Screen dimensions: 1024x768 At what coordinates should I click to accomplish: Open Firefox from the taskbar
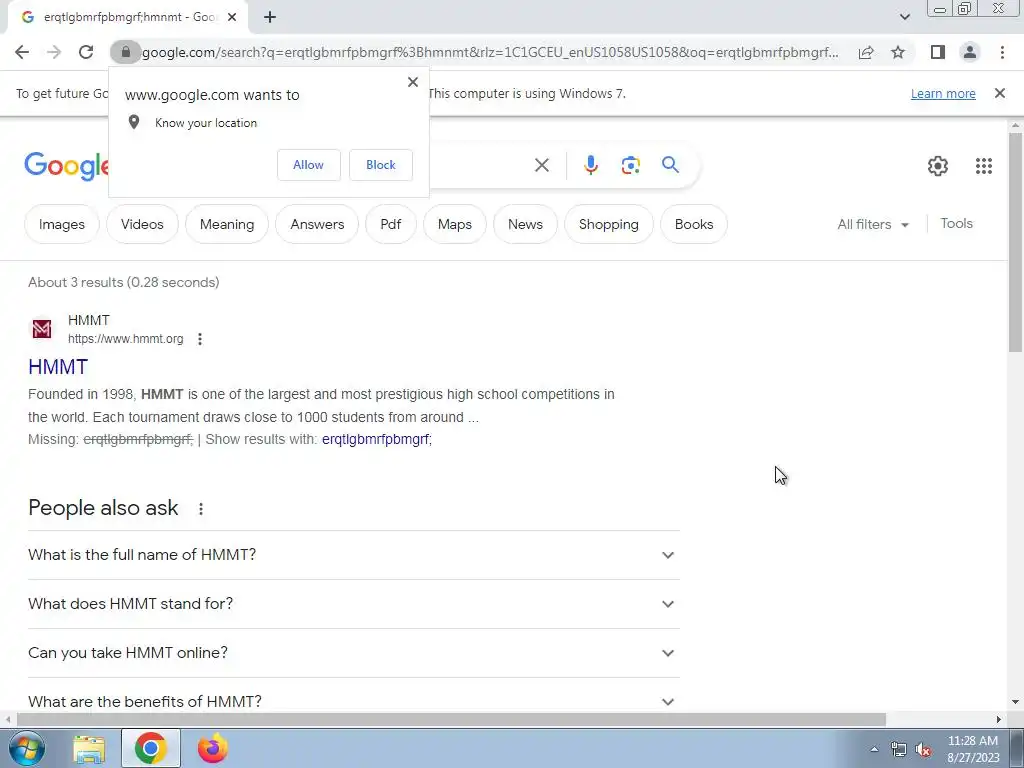tap(213, 748)
